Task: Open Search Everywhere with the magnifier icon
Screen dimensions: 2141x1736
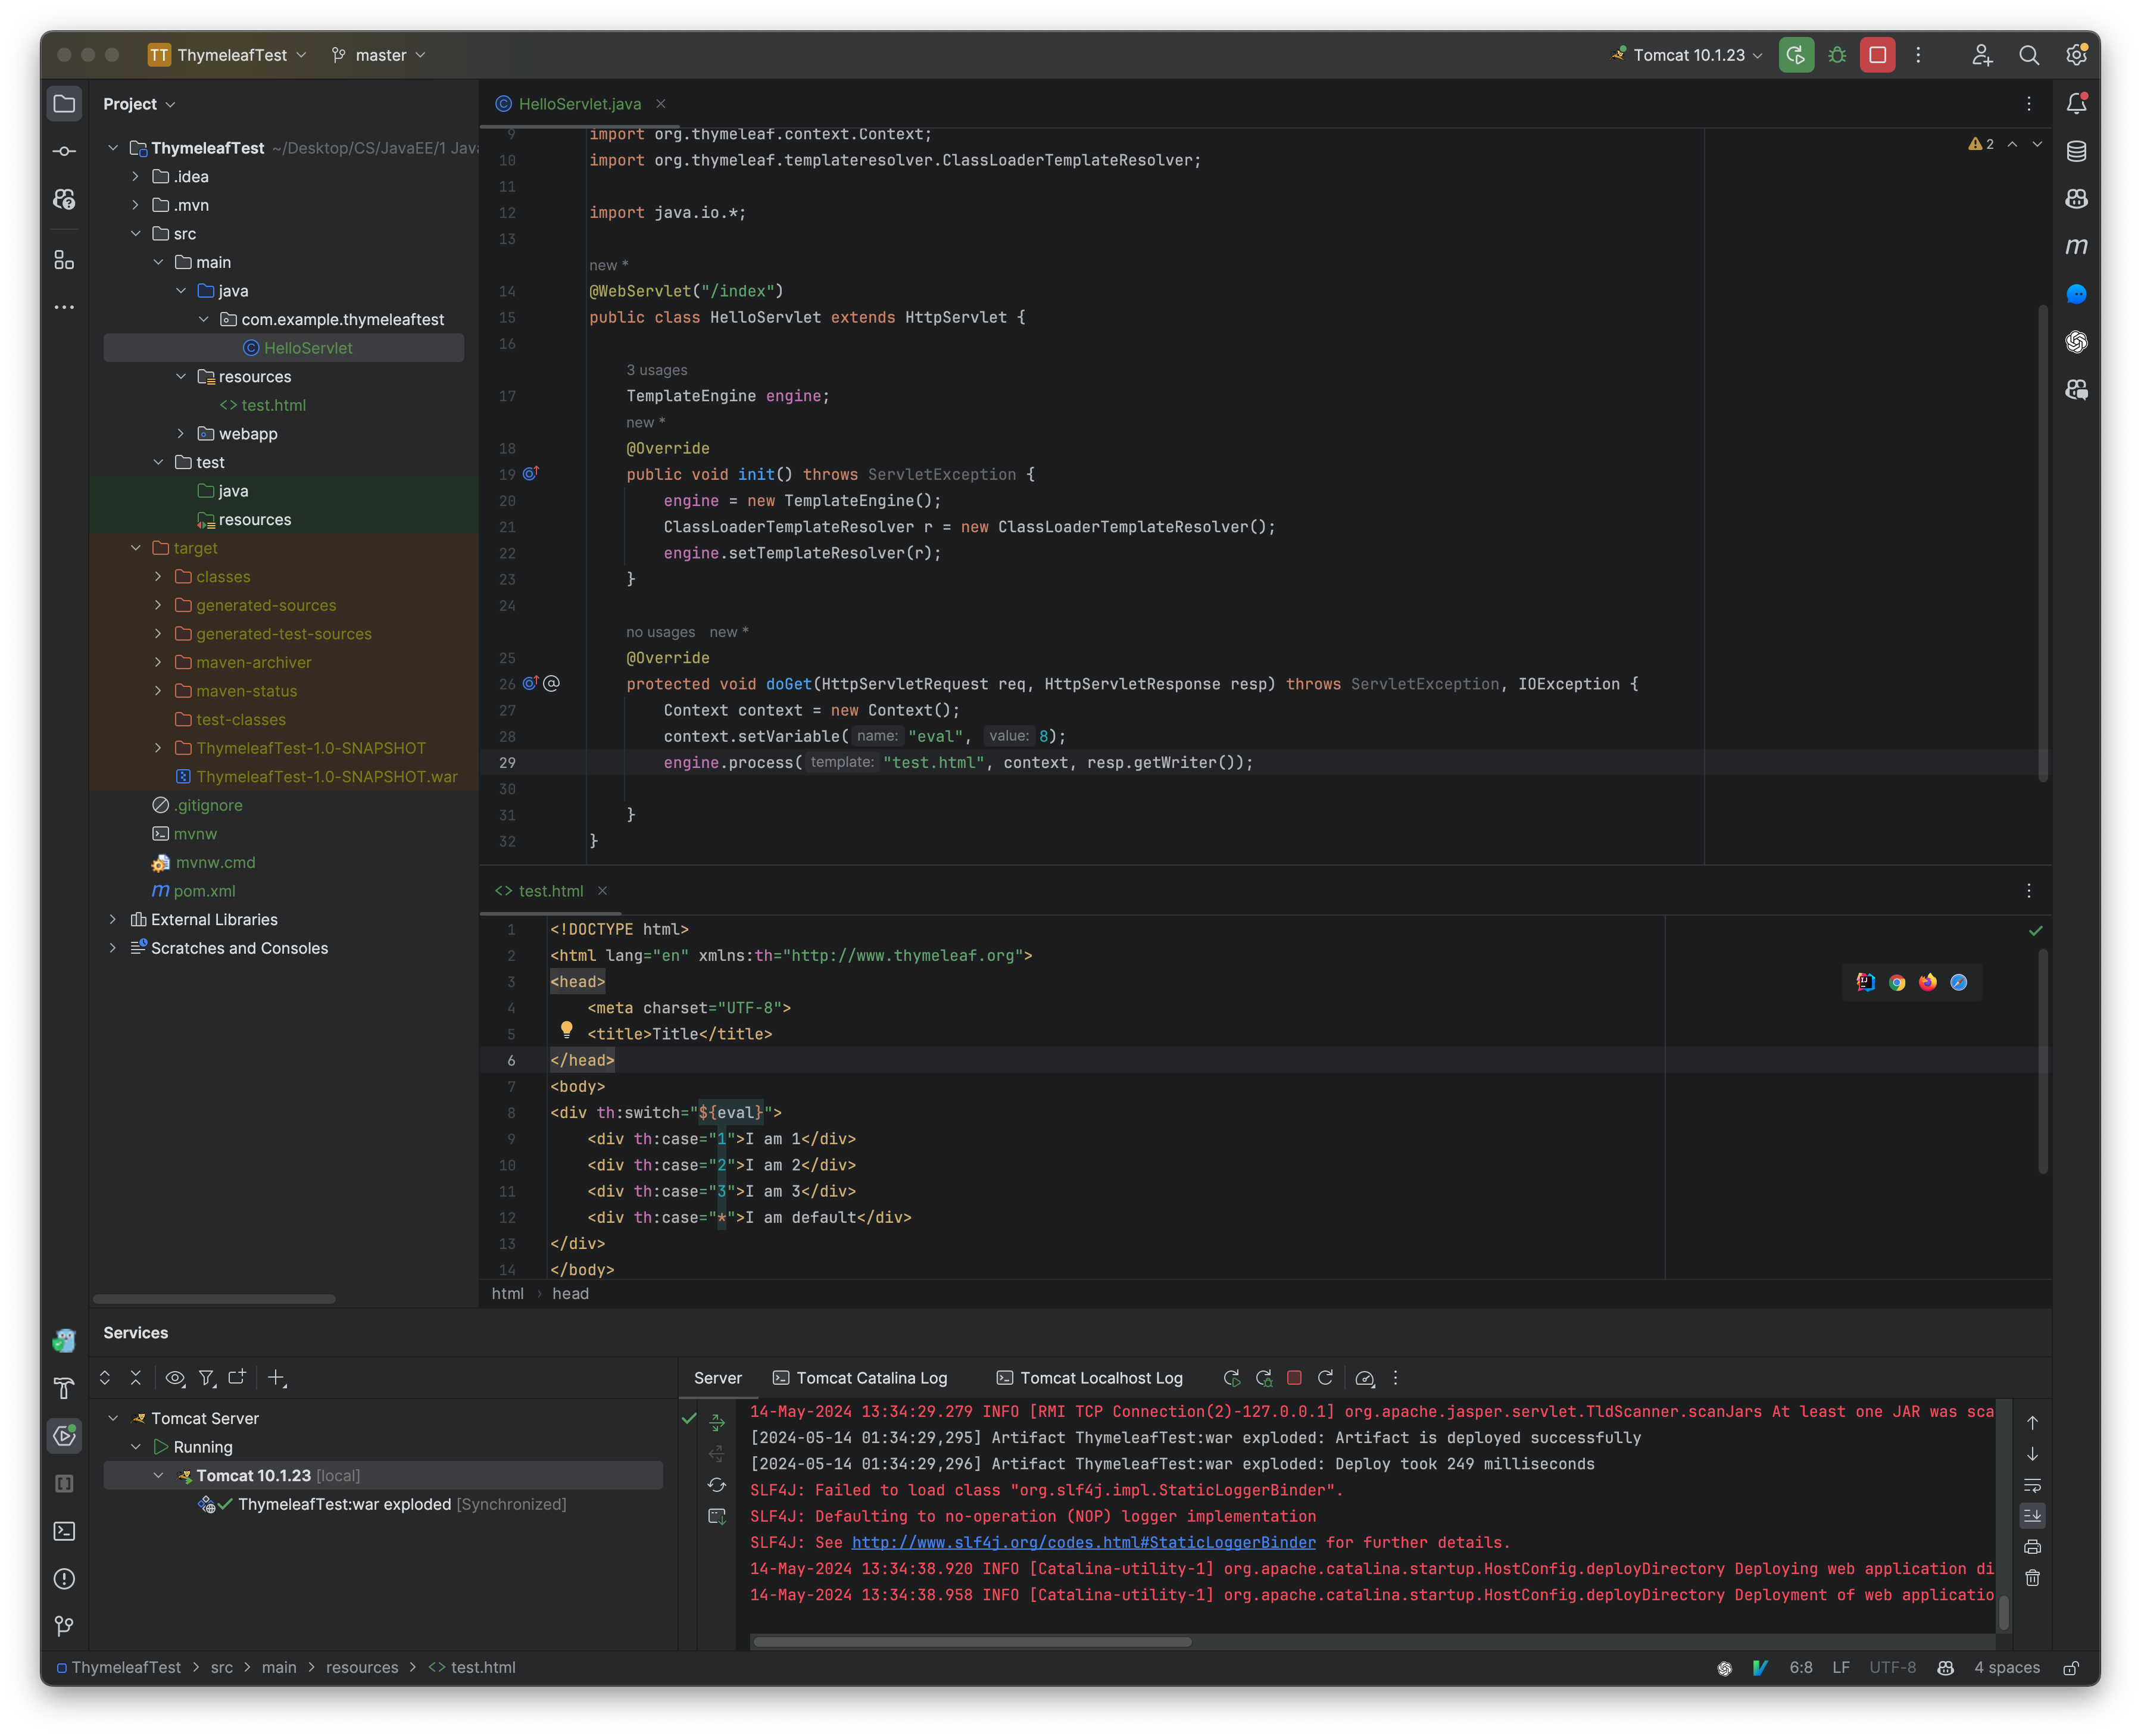Action: [2030, 55]
